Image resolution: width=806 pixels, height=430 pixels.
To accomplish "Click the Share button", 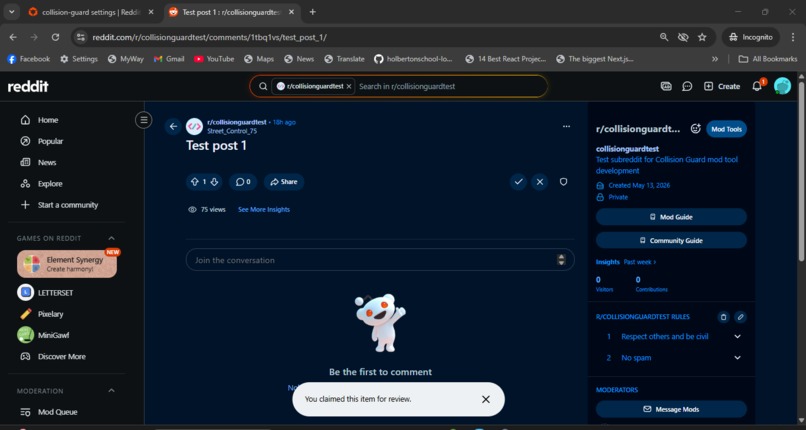I will [284, 182].
